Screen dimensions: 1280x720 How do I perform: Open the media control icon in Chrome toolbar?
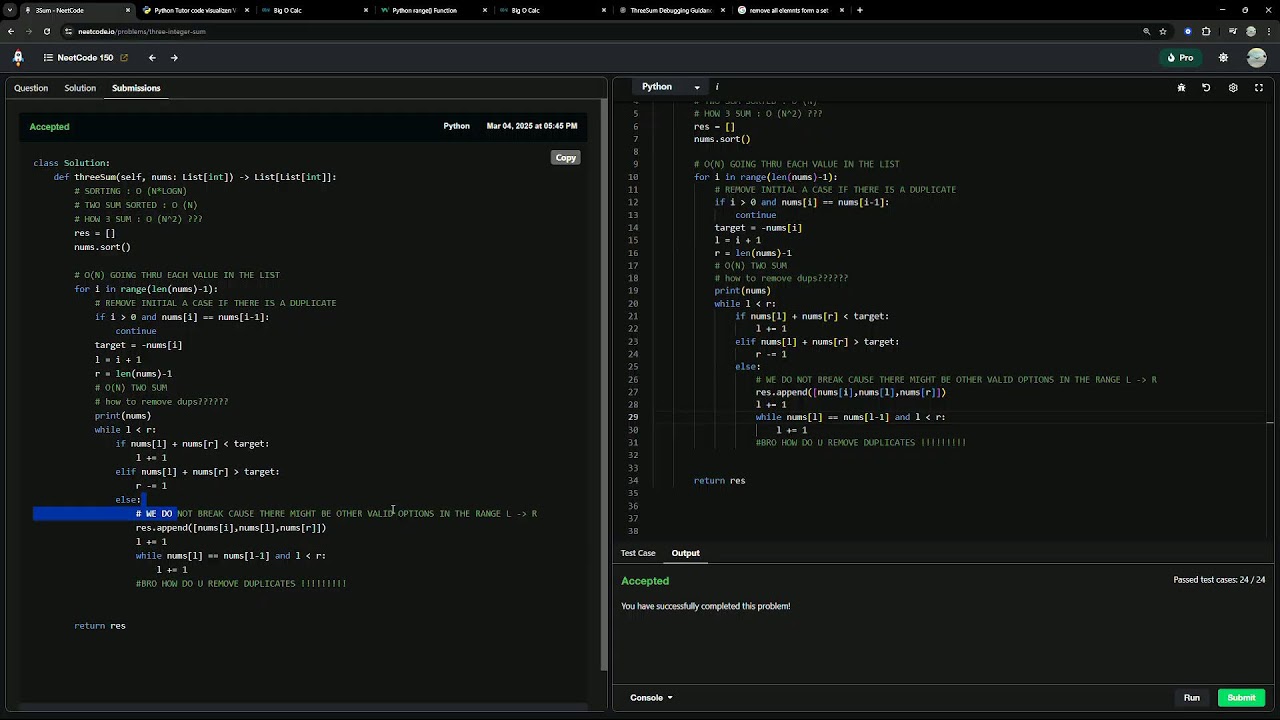(x=1232, y=32)
